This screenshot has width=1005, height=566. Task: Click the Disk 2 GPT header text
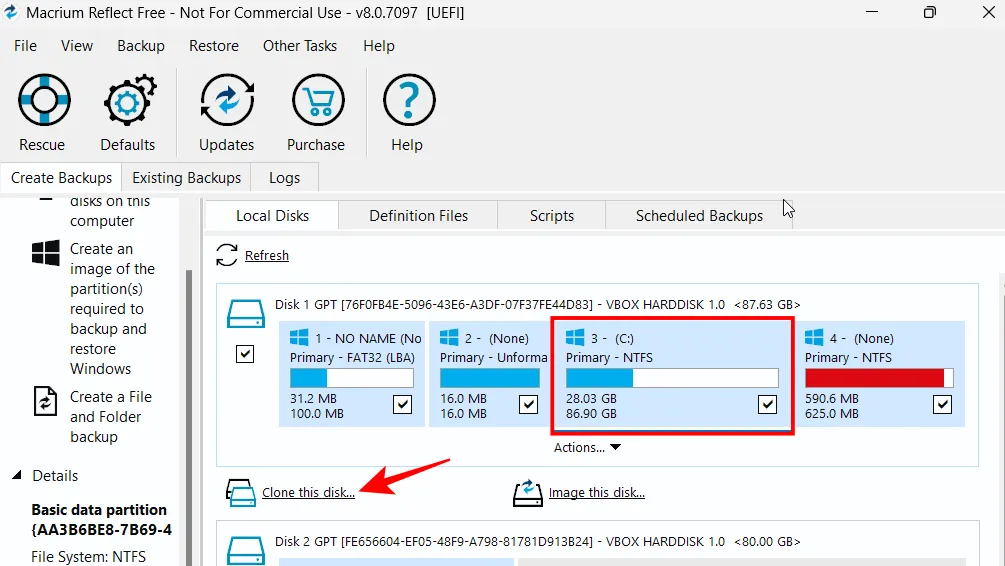538,542
